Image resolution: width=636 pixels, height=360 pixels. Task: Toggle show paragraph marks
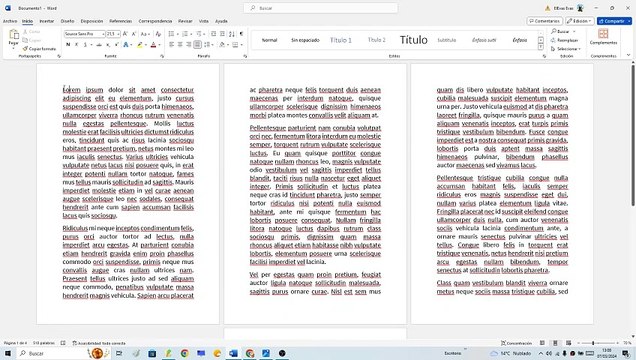click(x=241, y=34)
